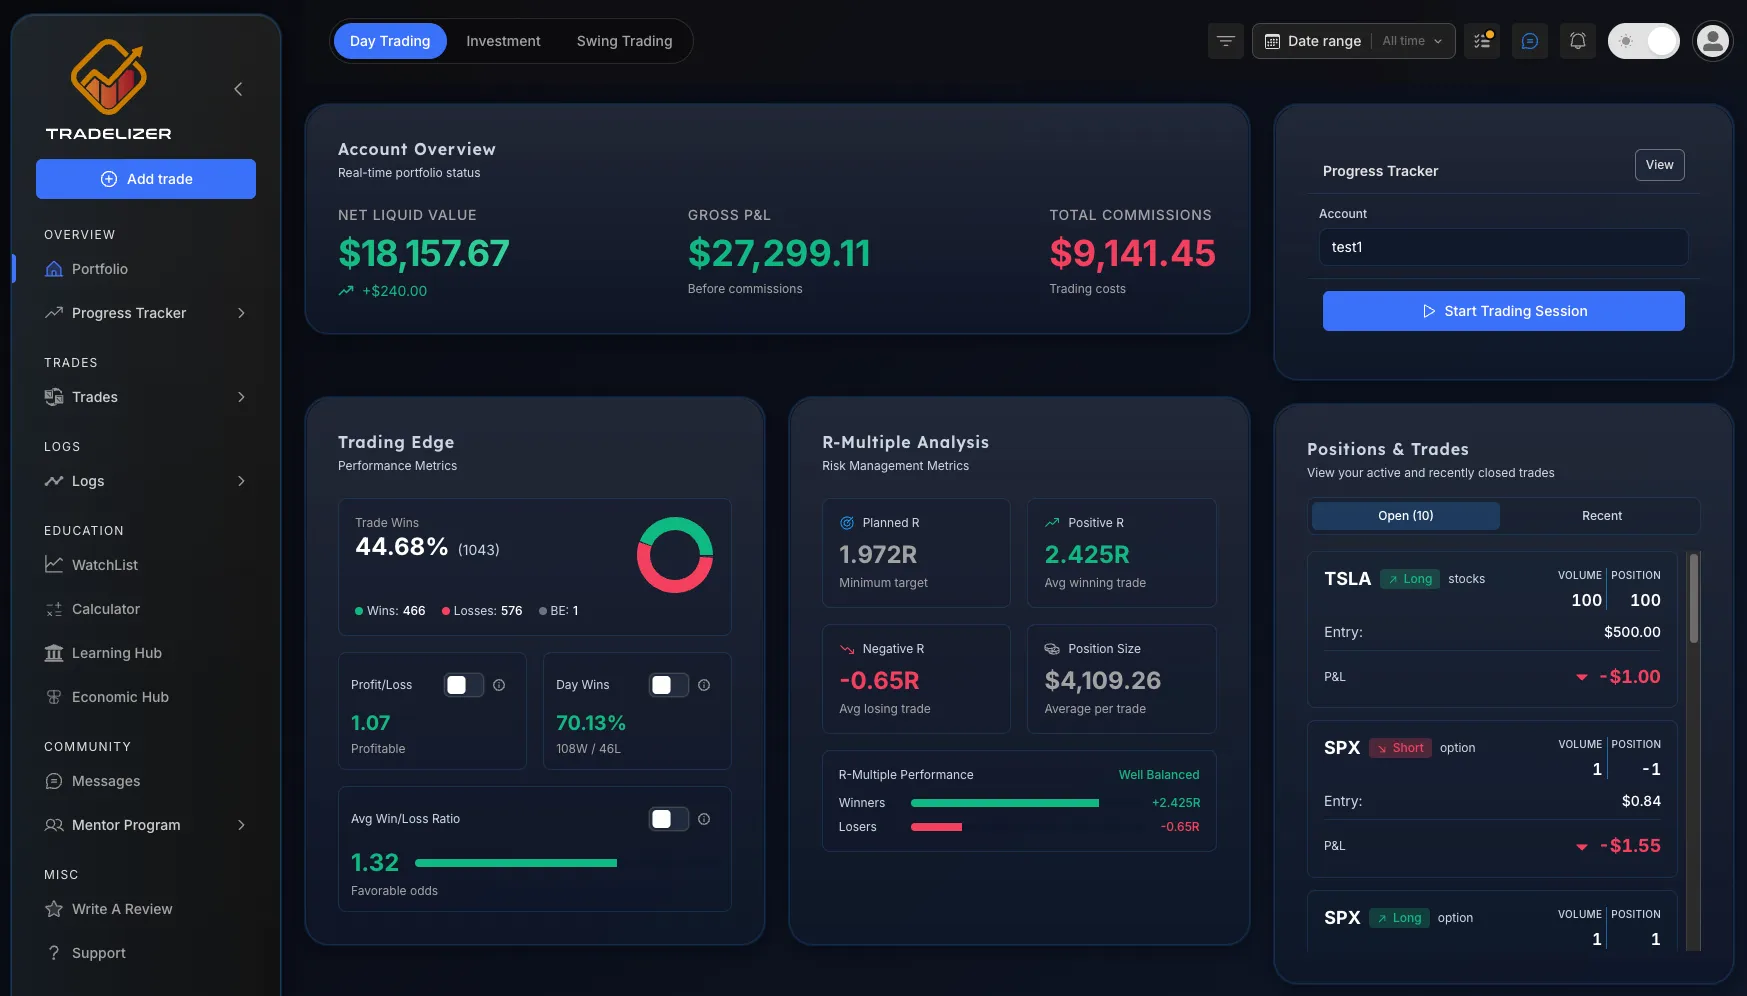Click the Tradelizer logo
The image size is (1747, 996).
pos(108,90)
